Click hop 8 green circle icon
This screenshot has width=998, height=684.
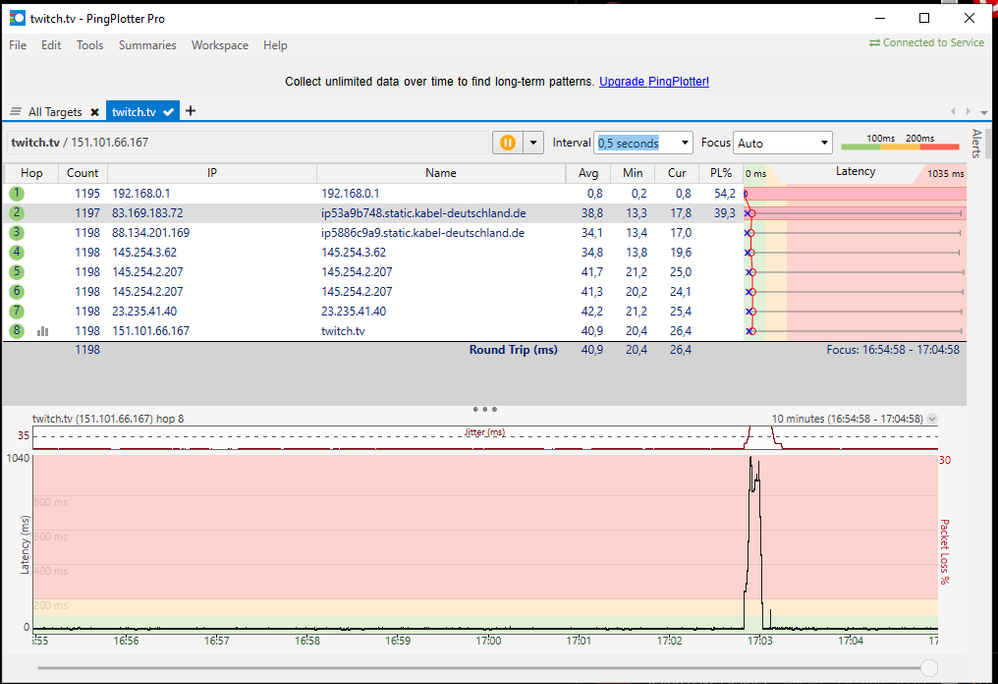tap(16, 331)
